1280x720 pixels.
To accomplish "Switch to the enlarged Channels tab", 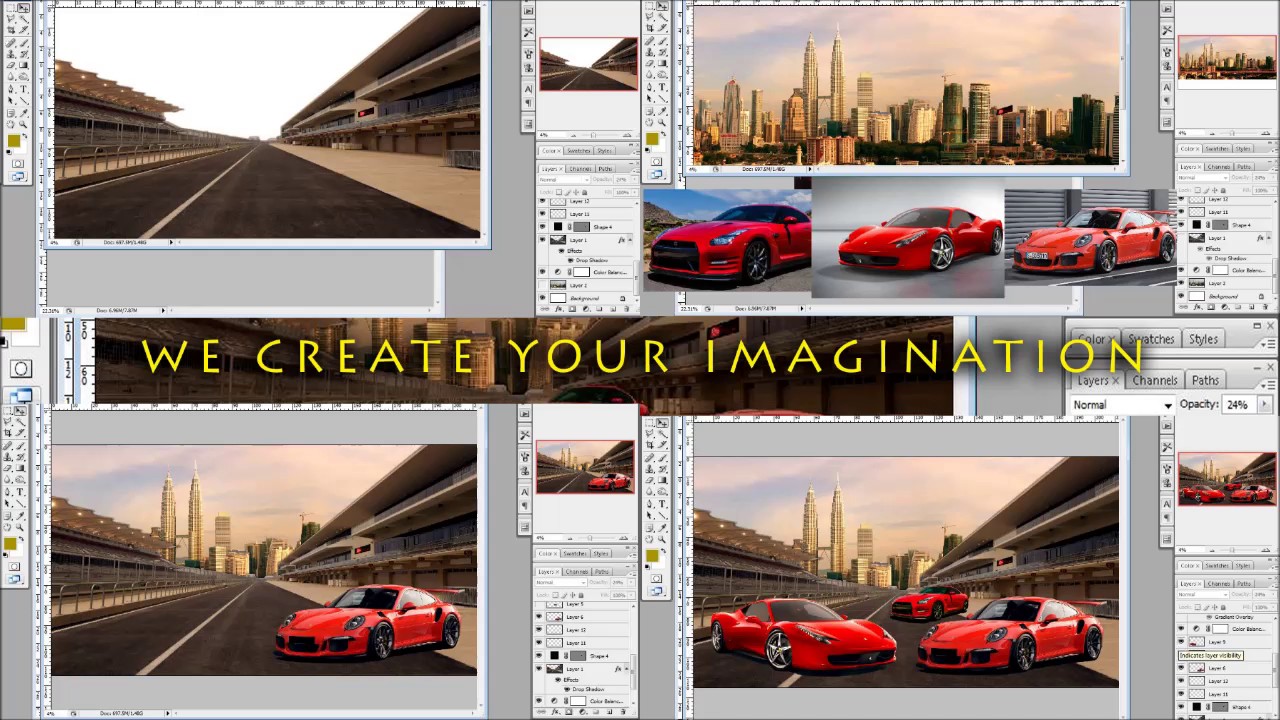I will point(1154,380).
